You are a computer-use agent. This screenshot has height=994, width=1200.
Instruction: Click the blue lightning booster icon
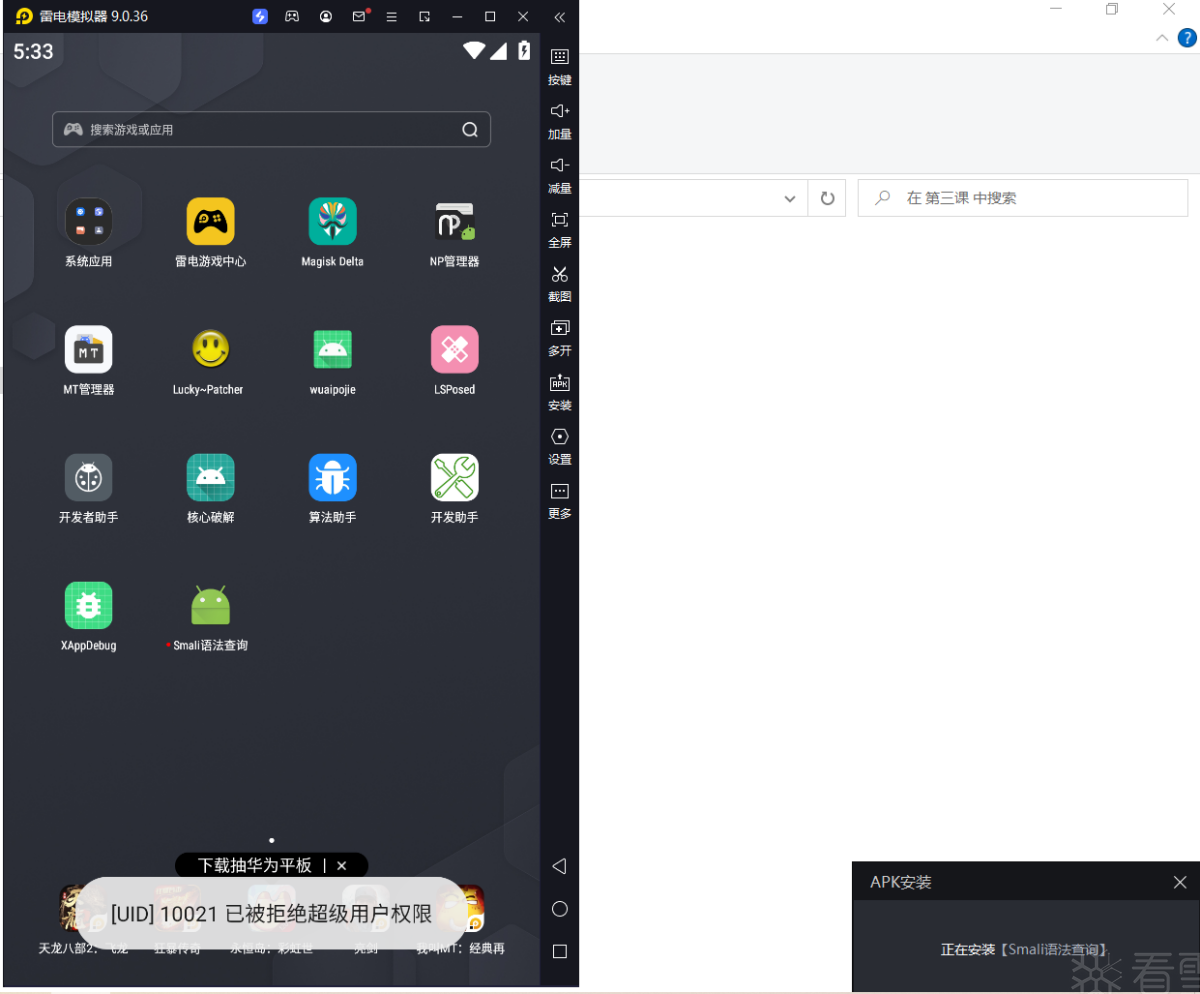[x=260, y=17]
